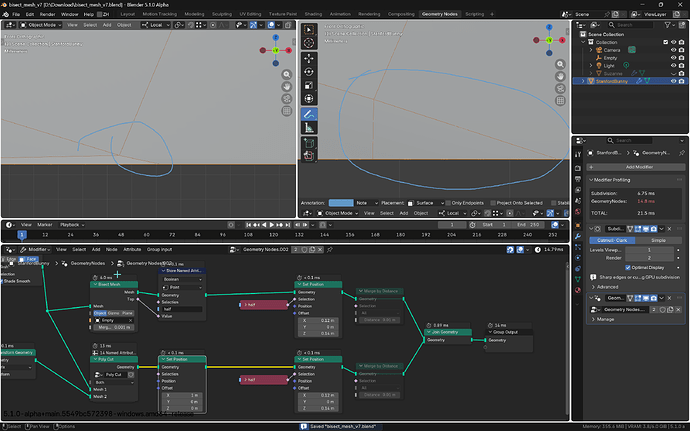690x431 pixels.
Task: Open the Group Input menu in node editor
Action: (159, 250)
